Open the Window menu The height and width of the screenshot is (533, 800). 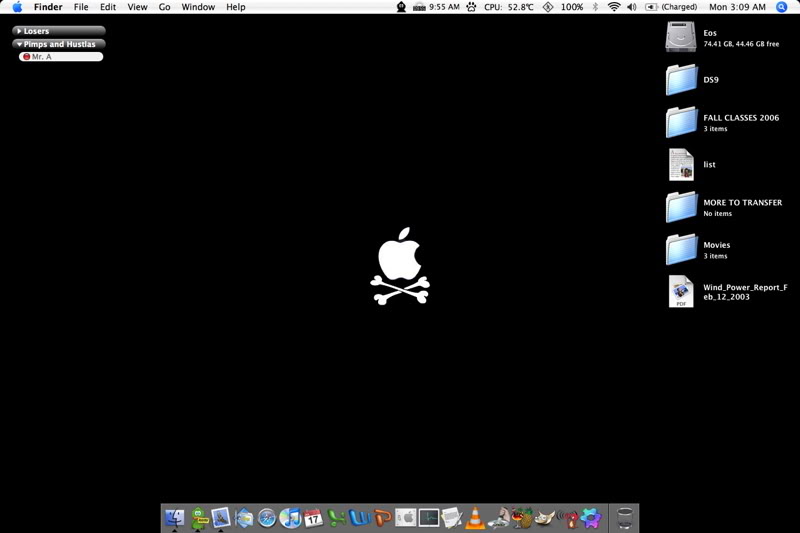[198, 7]
